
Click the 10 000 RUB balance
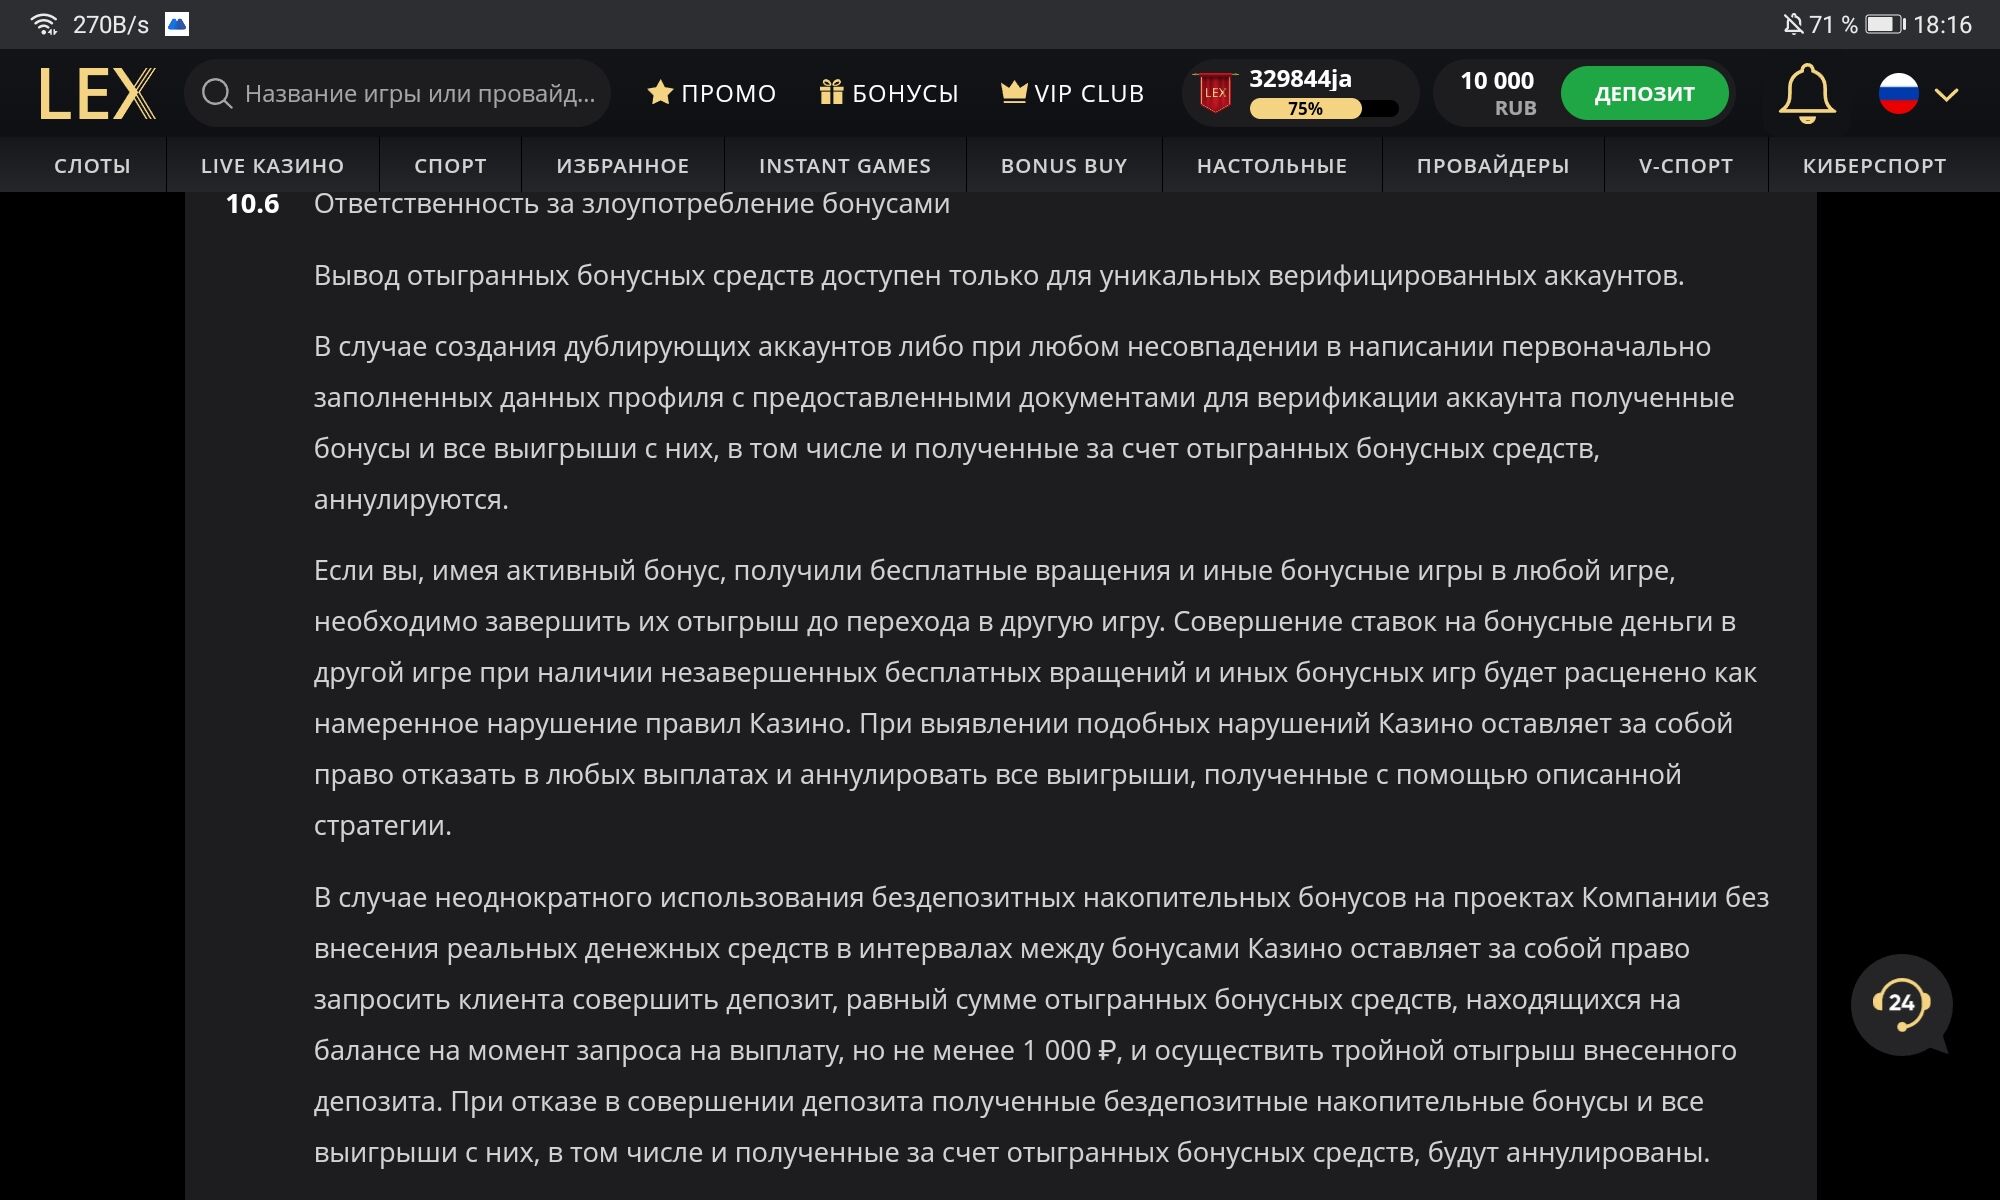(1496, 93)
